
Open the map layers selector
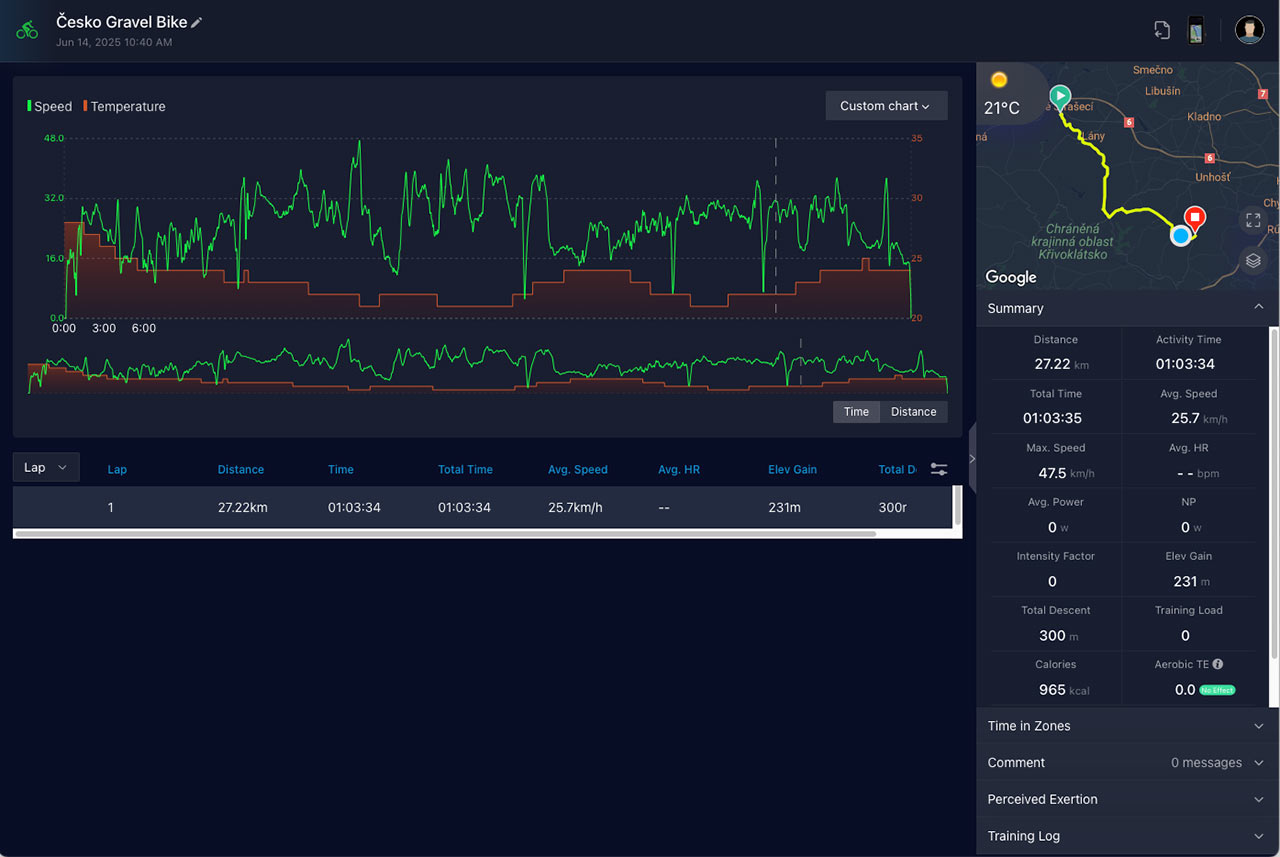coord(1252,260)
